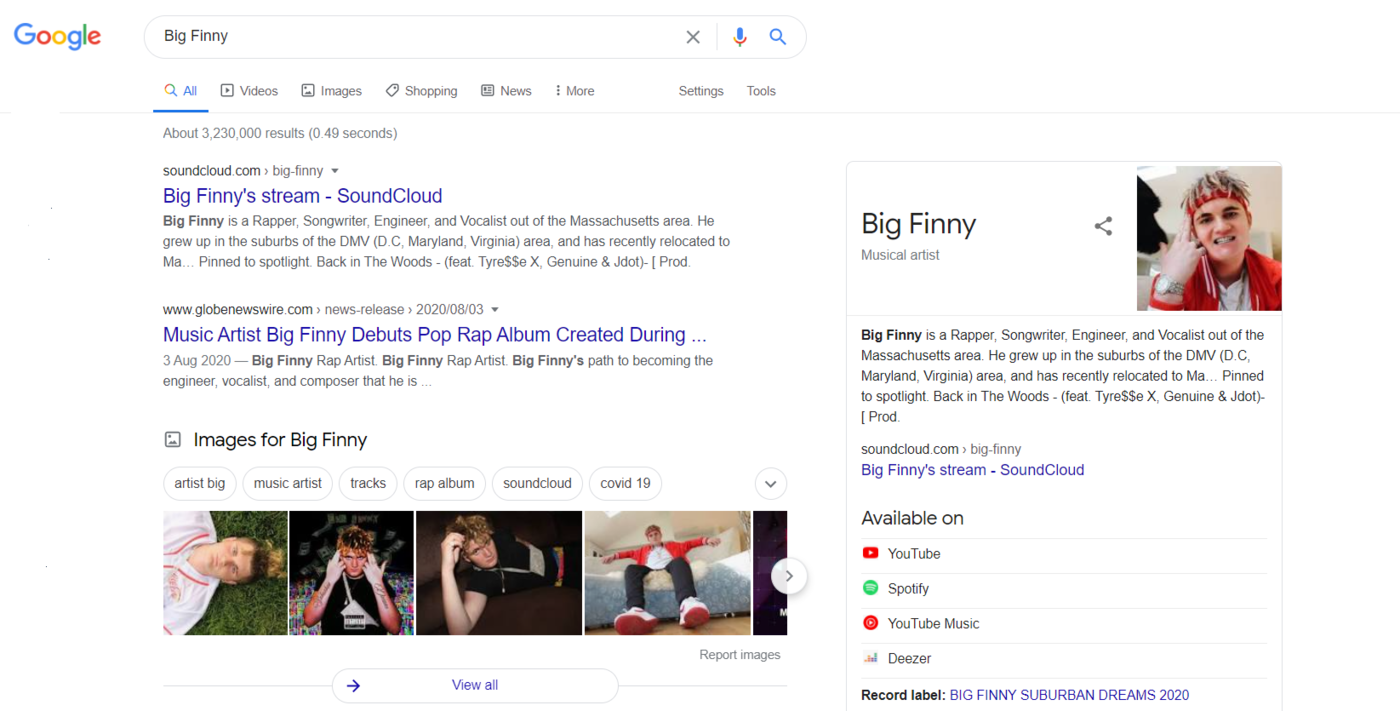Switch to the News tab
The height and width of the screenshot is (711, 1400).
pos(506,91)
